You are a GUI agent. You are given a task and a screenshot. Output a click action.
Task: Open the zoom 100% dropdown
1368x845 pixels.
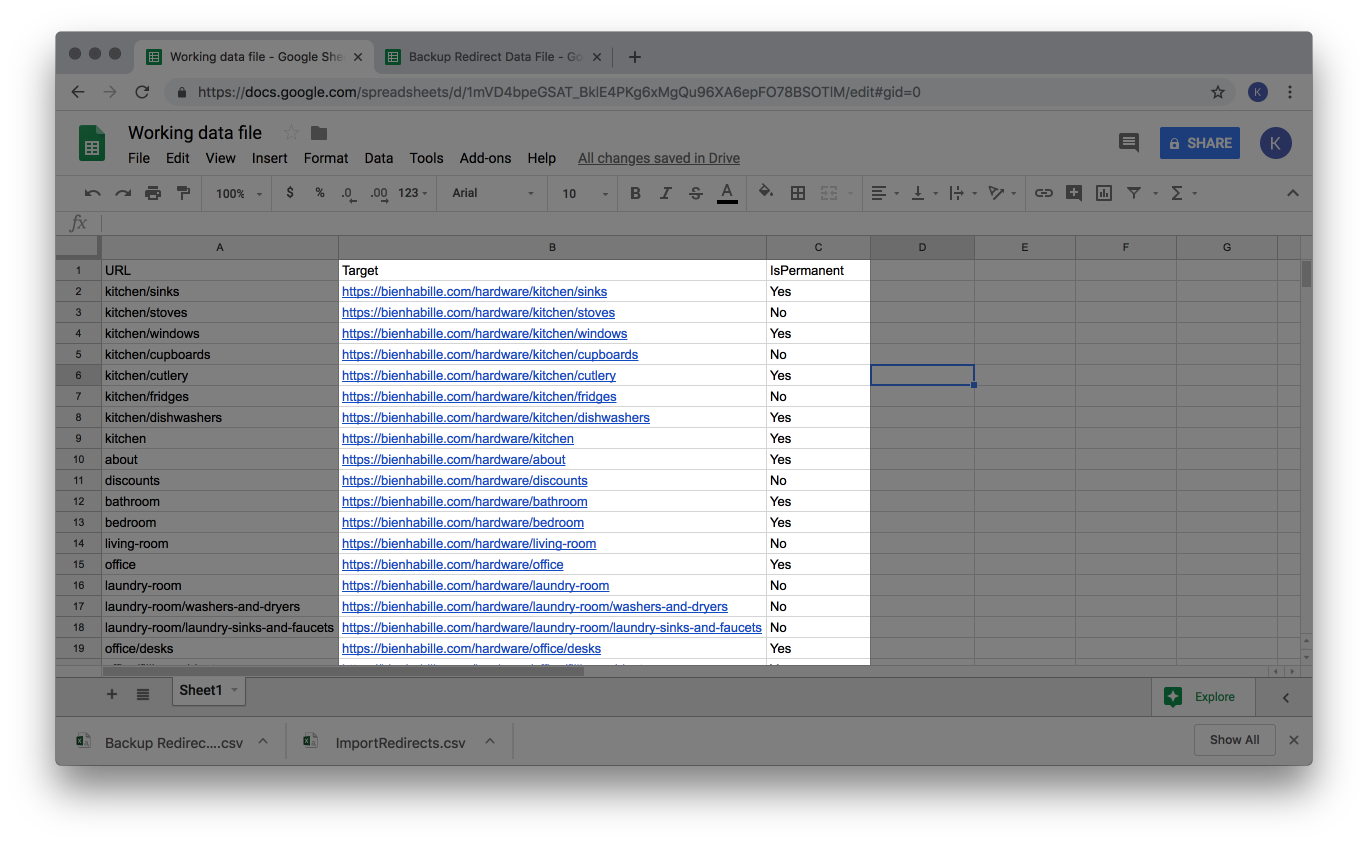click(239, 193)
